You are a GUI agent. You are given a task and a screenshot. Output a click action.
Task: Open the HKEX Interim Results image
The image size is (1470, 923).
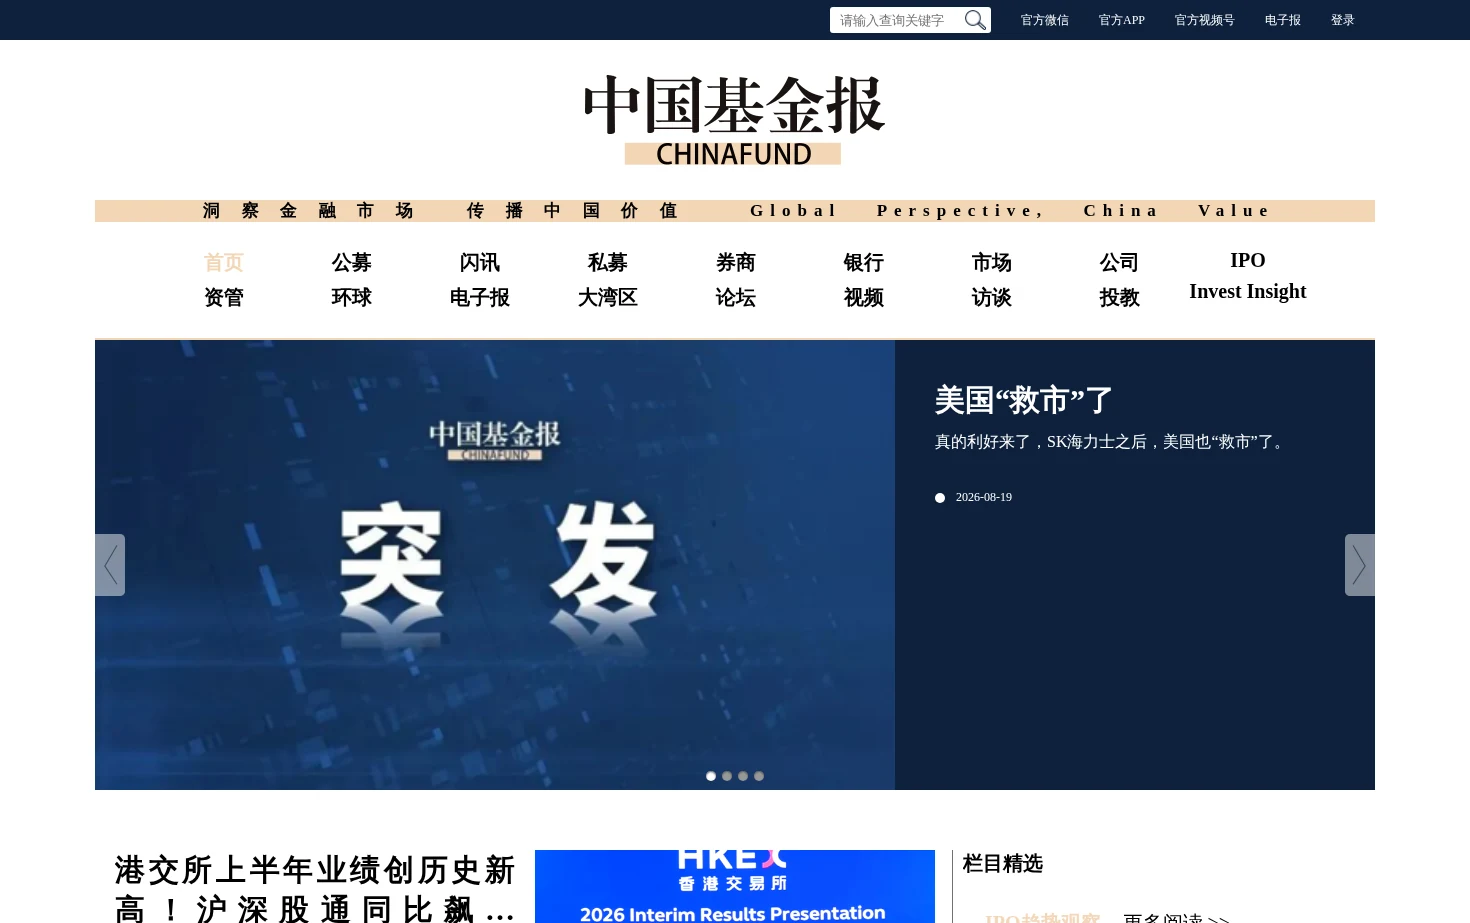735,886
